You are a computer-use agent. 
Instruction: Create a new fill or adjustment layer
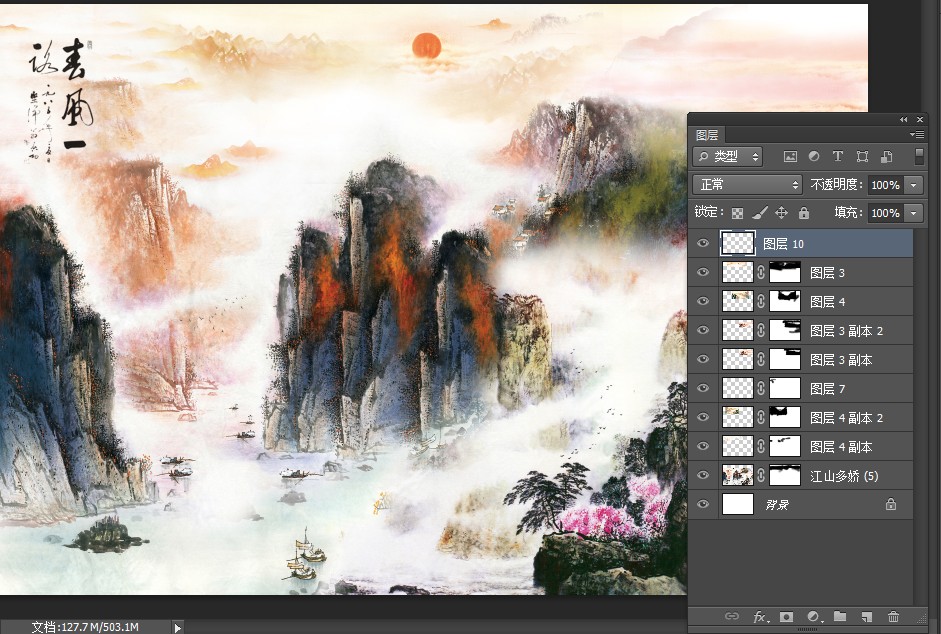814,617
